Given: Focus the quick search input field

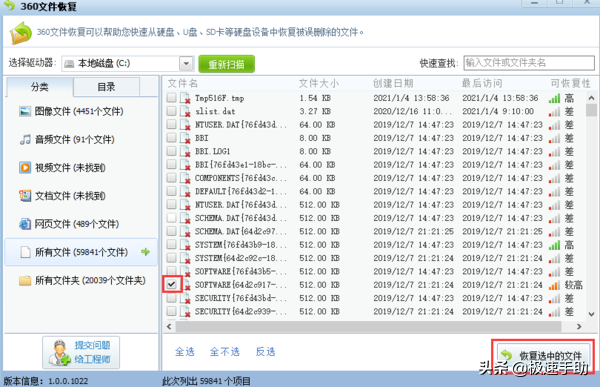Looking at the screenshot, I should 529,63.
